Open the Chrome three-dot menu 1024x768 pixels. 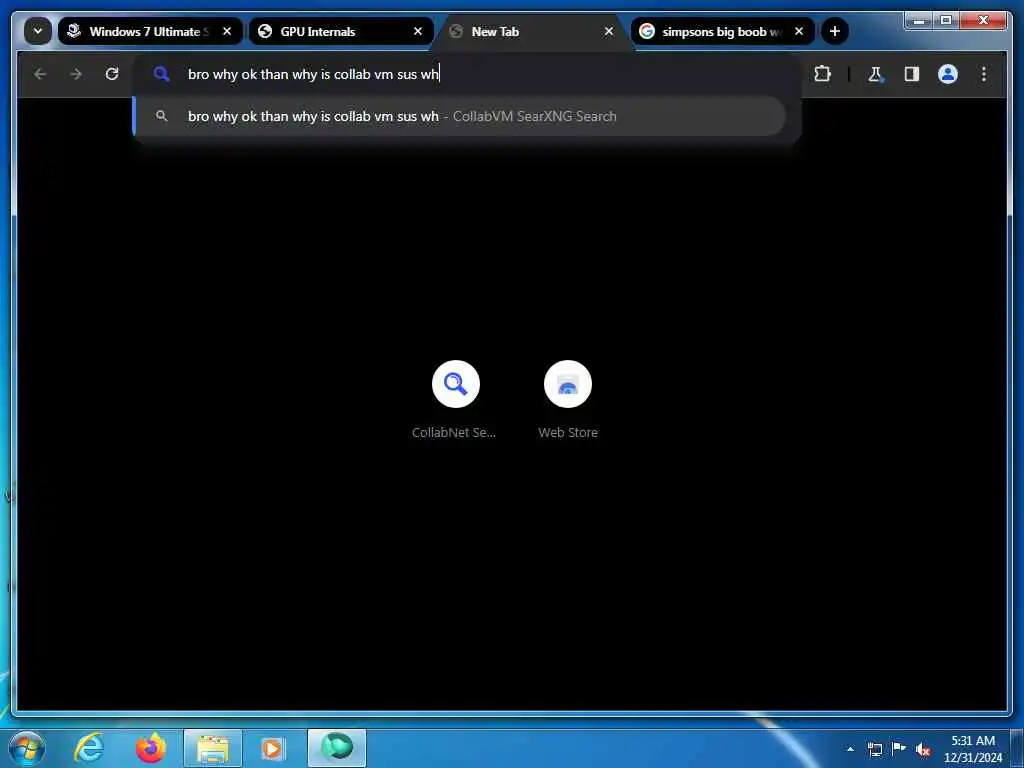[x=984, y=74]
